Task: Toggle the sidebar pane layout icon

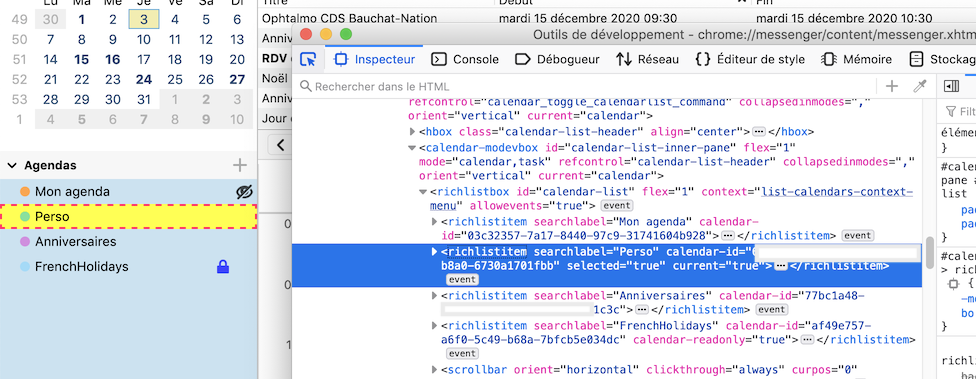Action: [951, 87]
